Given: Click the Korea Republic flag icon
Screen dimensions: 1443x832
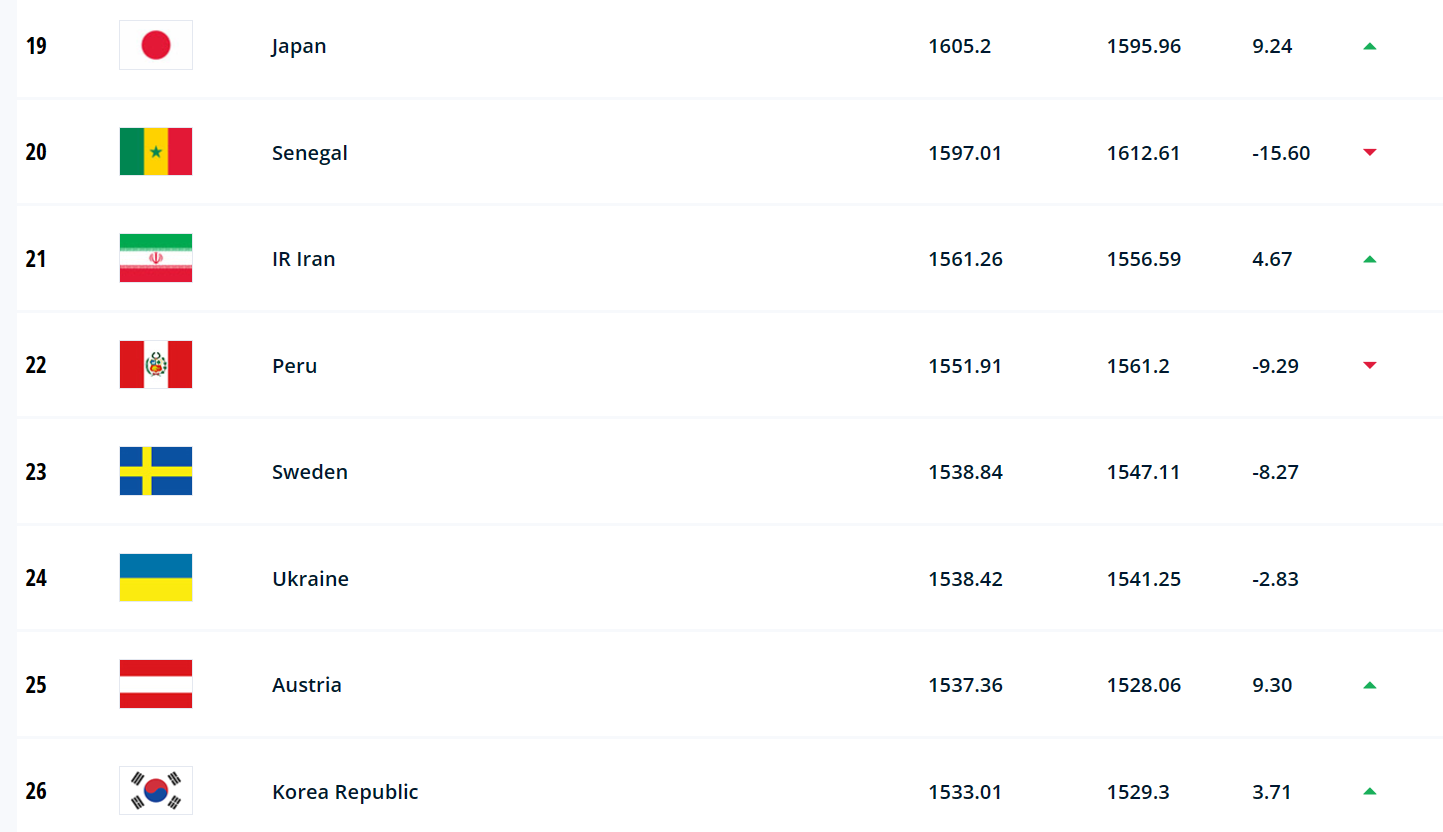Looking at the screenshot, I should (156, 791).
